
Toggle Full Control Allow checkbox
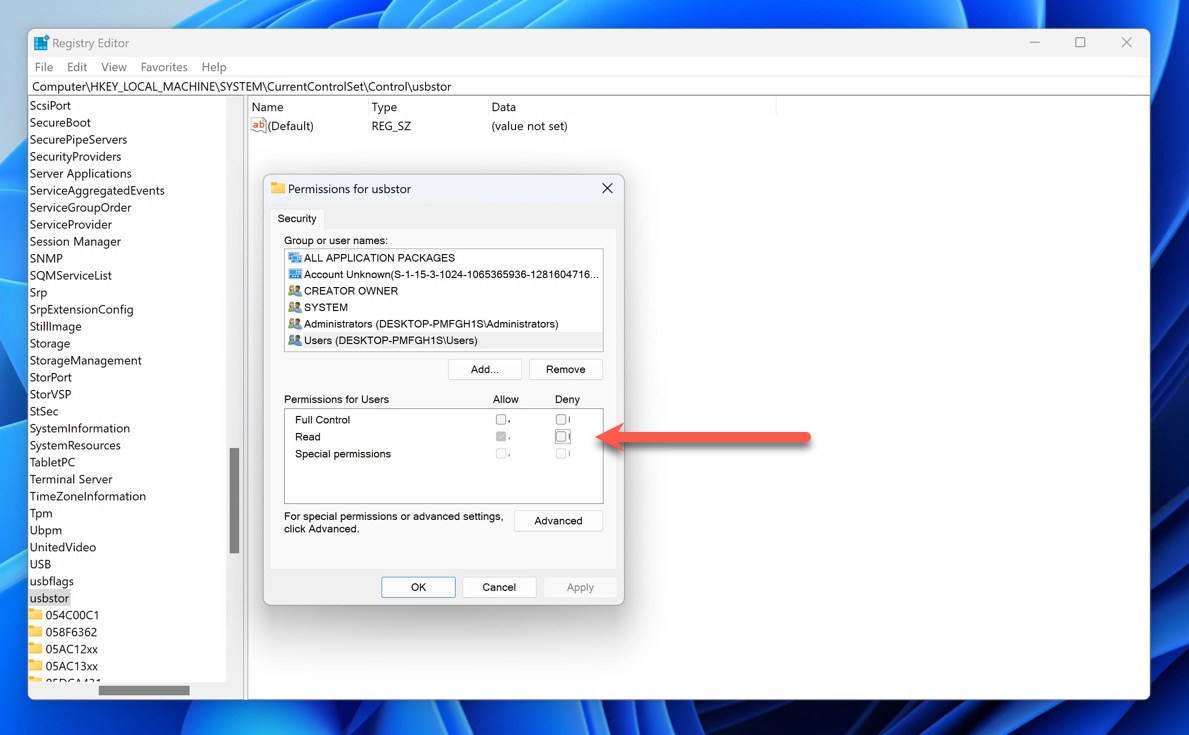click(x=500, y=419)
